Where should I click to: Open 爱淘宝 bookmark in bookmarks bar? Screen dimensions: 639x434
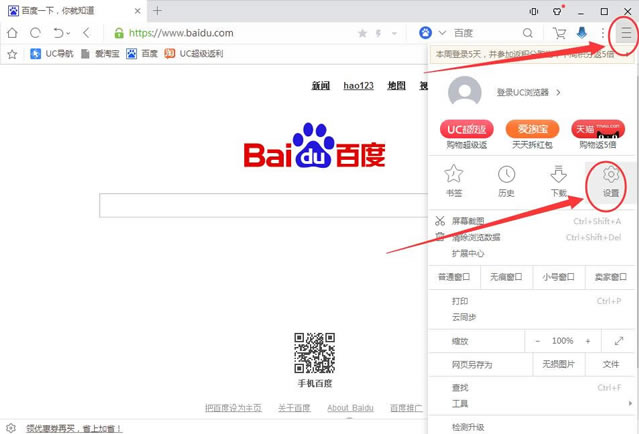pyautogui.click(x=100, y=54)
